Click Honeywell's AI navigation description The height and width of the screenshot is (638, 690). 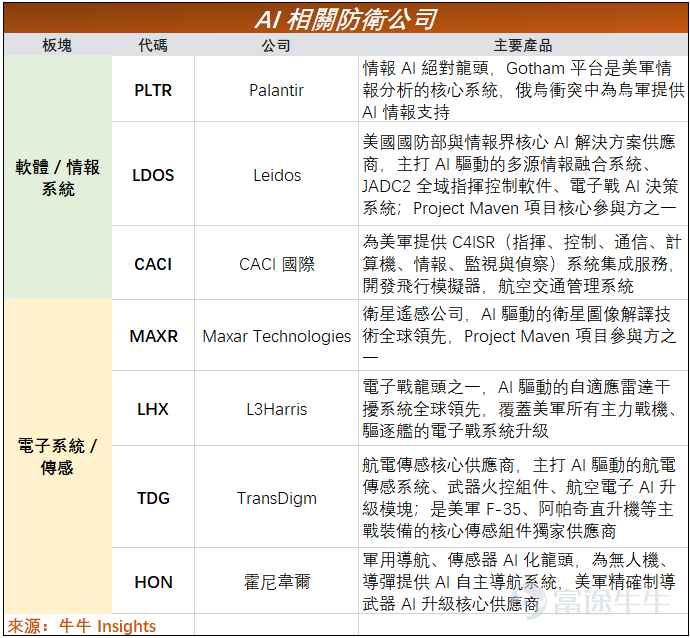pyautogui.click(x=519, y=582)
